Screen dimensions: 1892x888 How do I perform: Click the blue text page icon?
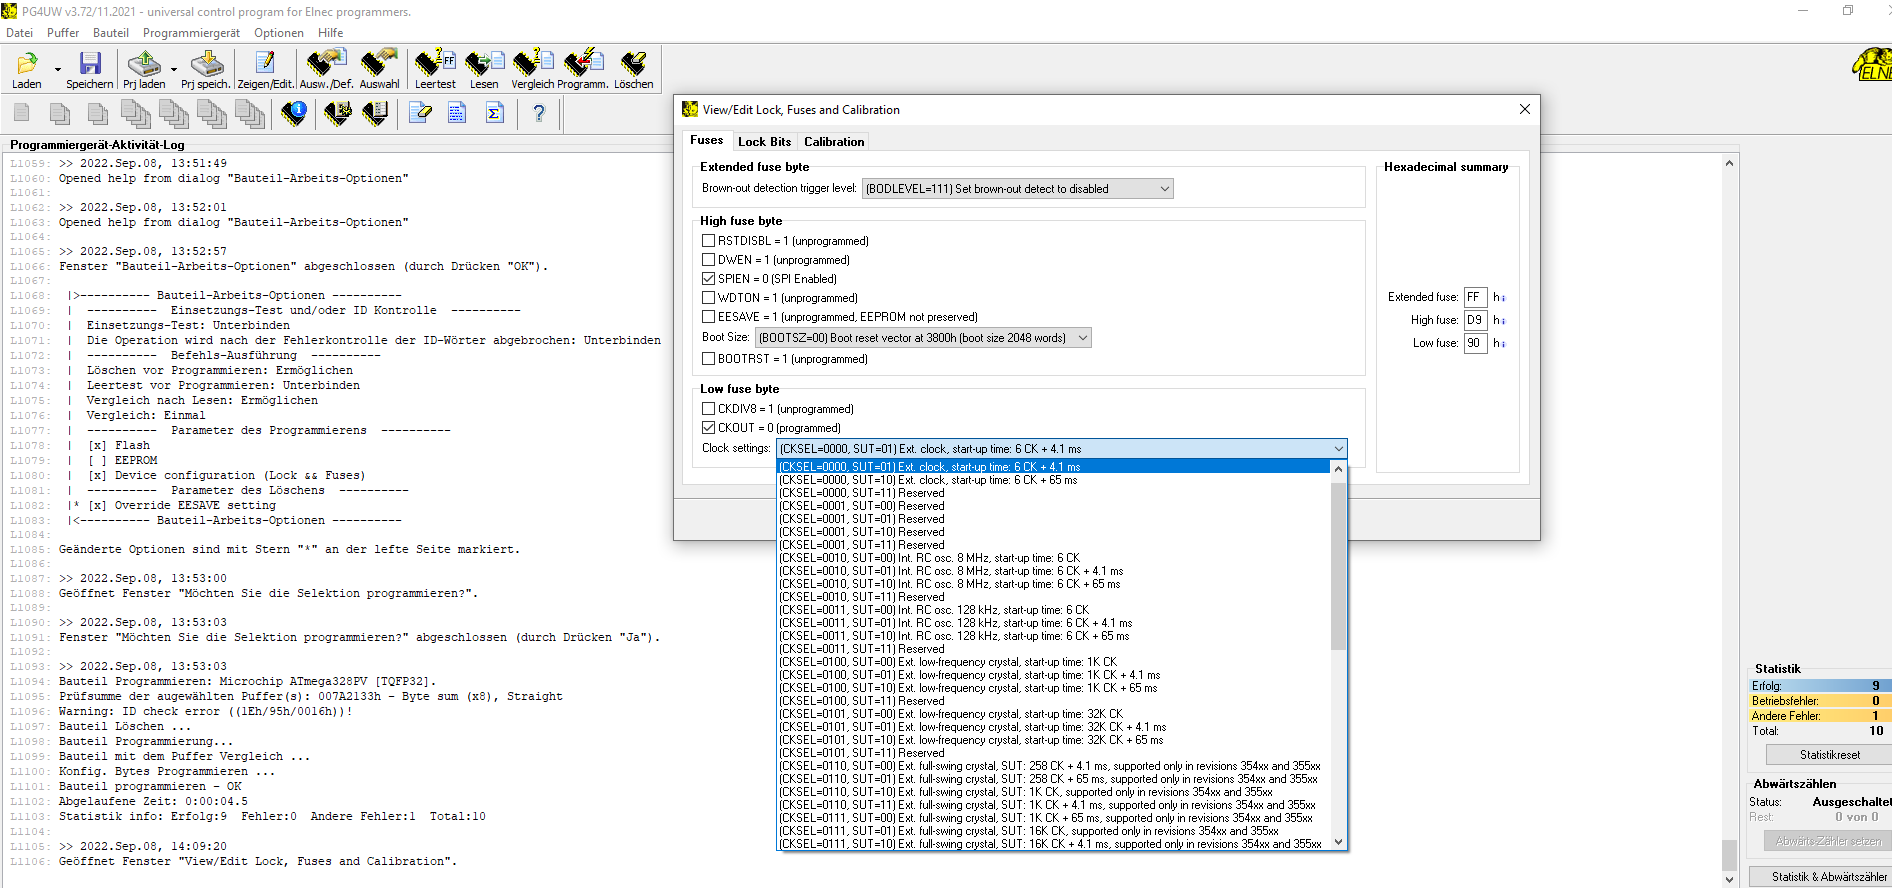point(457,113)
